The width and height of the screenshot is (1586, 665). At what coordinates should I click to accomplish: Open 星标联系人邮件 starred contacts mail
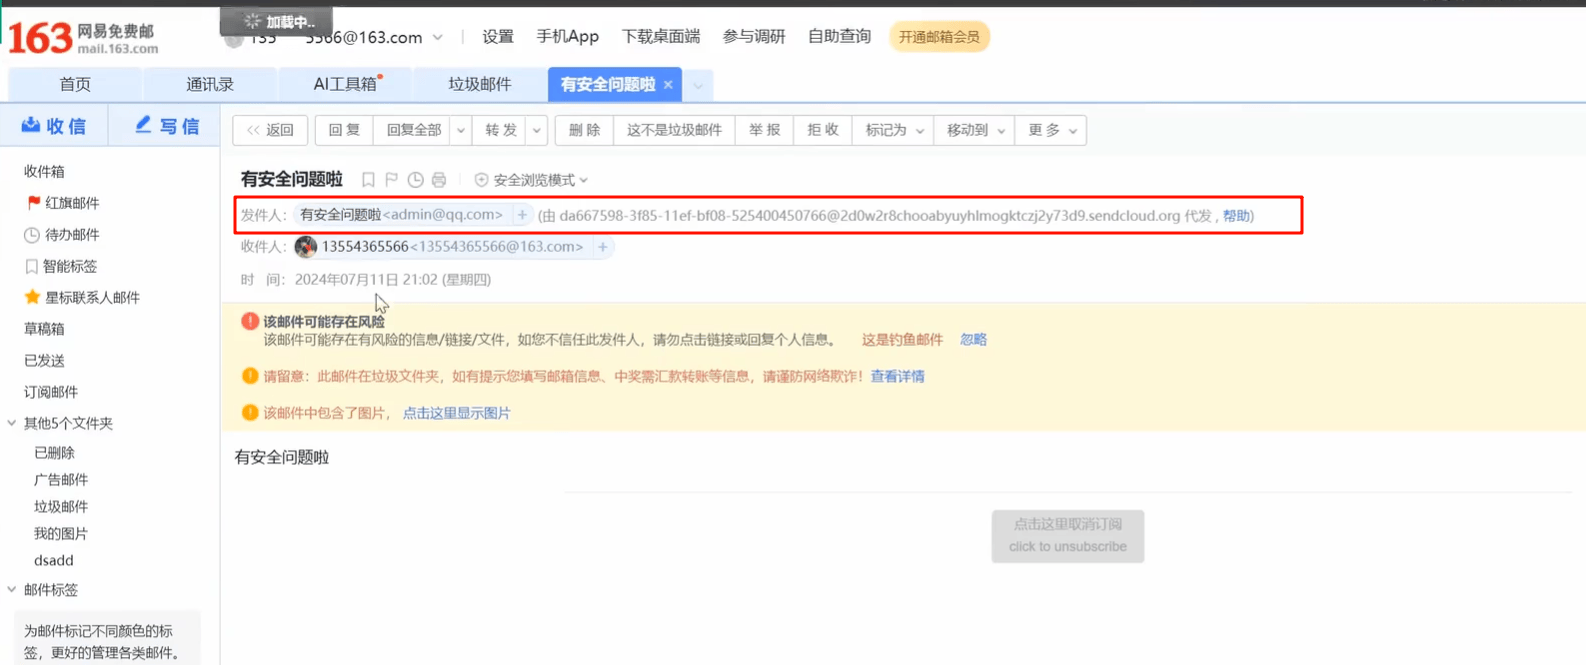82,297
